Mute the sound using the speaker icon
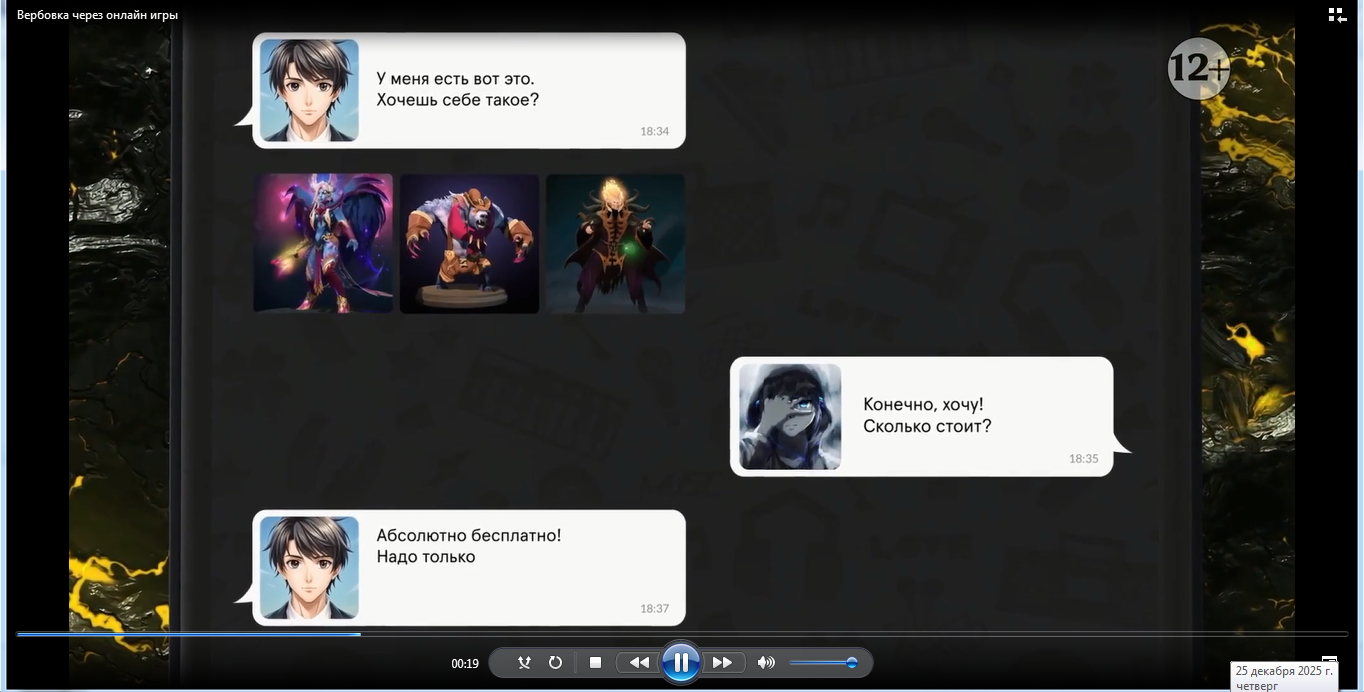The image size is (1364, 692). point(766,663)
